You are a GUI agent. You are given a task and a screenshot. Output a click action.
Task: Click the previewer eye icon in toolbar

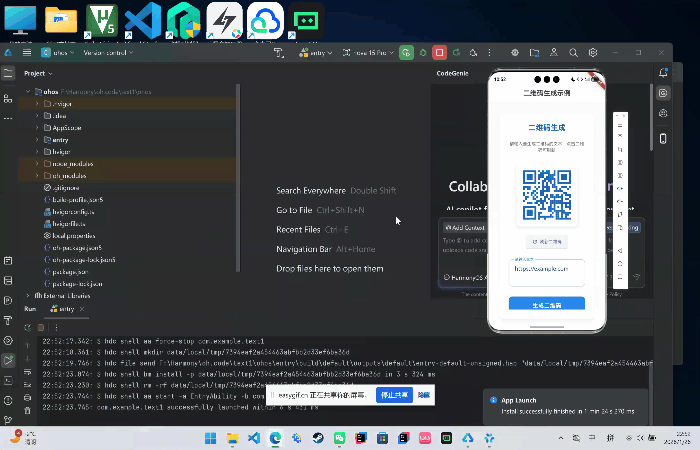515,53
